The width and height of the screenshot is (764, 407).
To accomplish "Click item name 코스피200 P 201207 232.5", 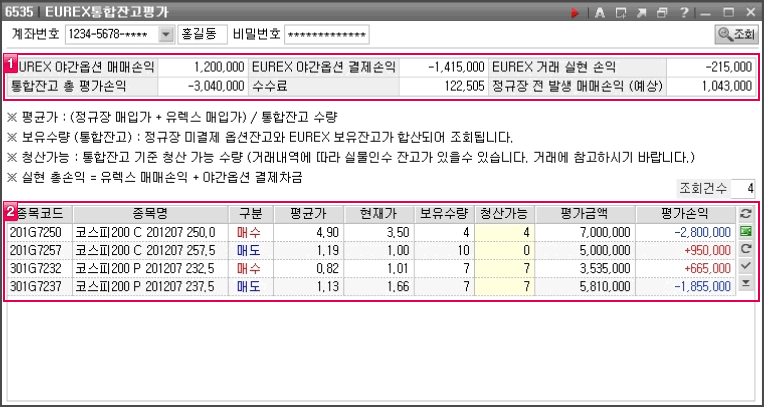I will [x=151, y=268].
